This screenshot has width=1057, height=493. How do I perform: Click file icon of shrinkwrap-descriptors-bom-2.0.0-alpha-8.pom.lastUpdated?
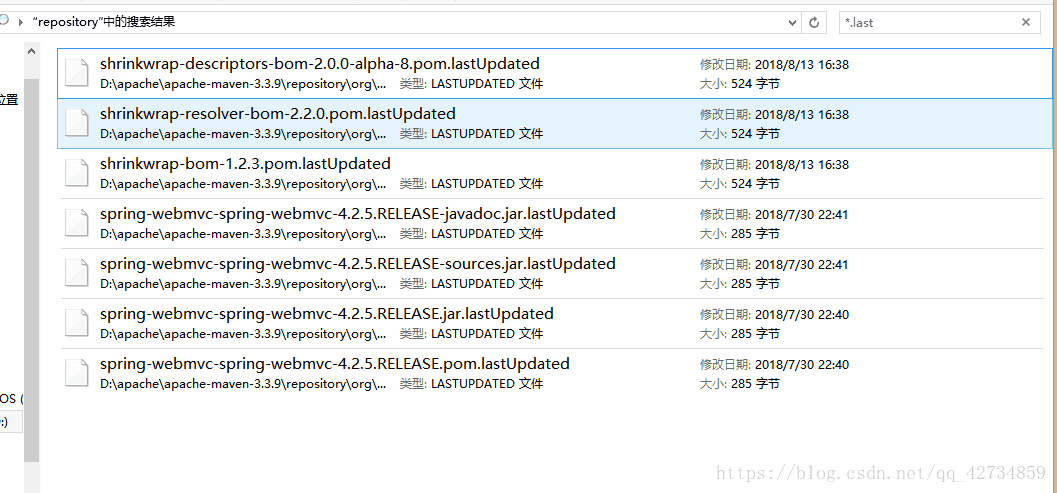tap(77, 74)
